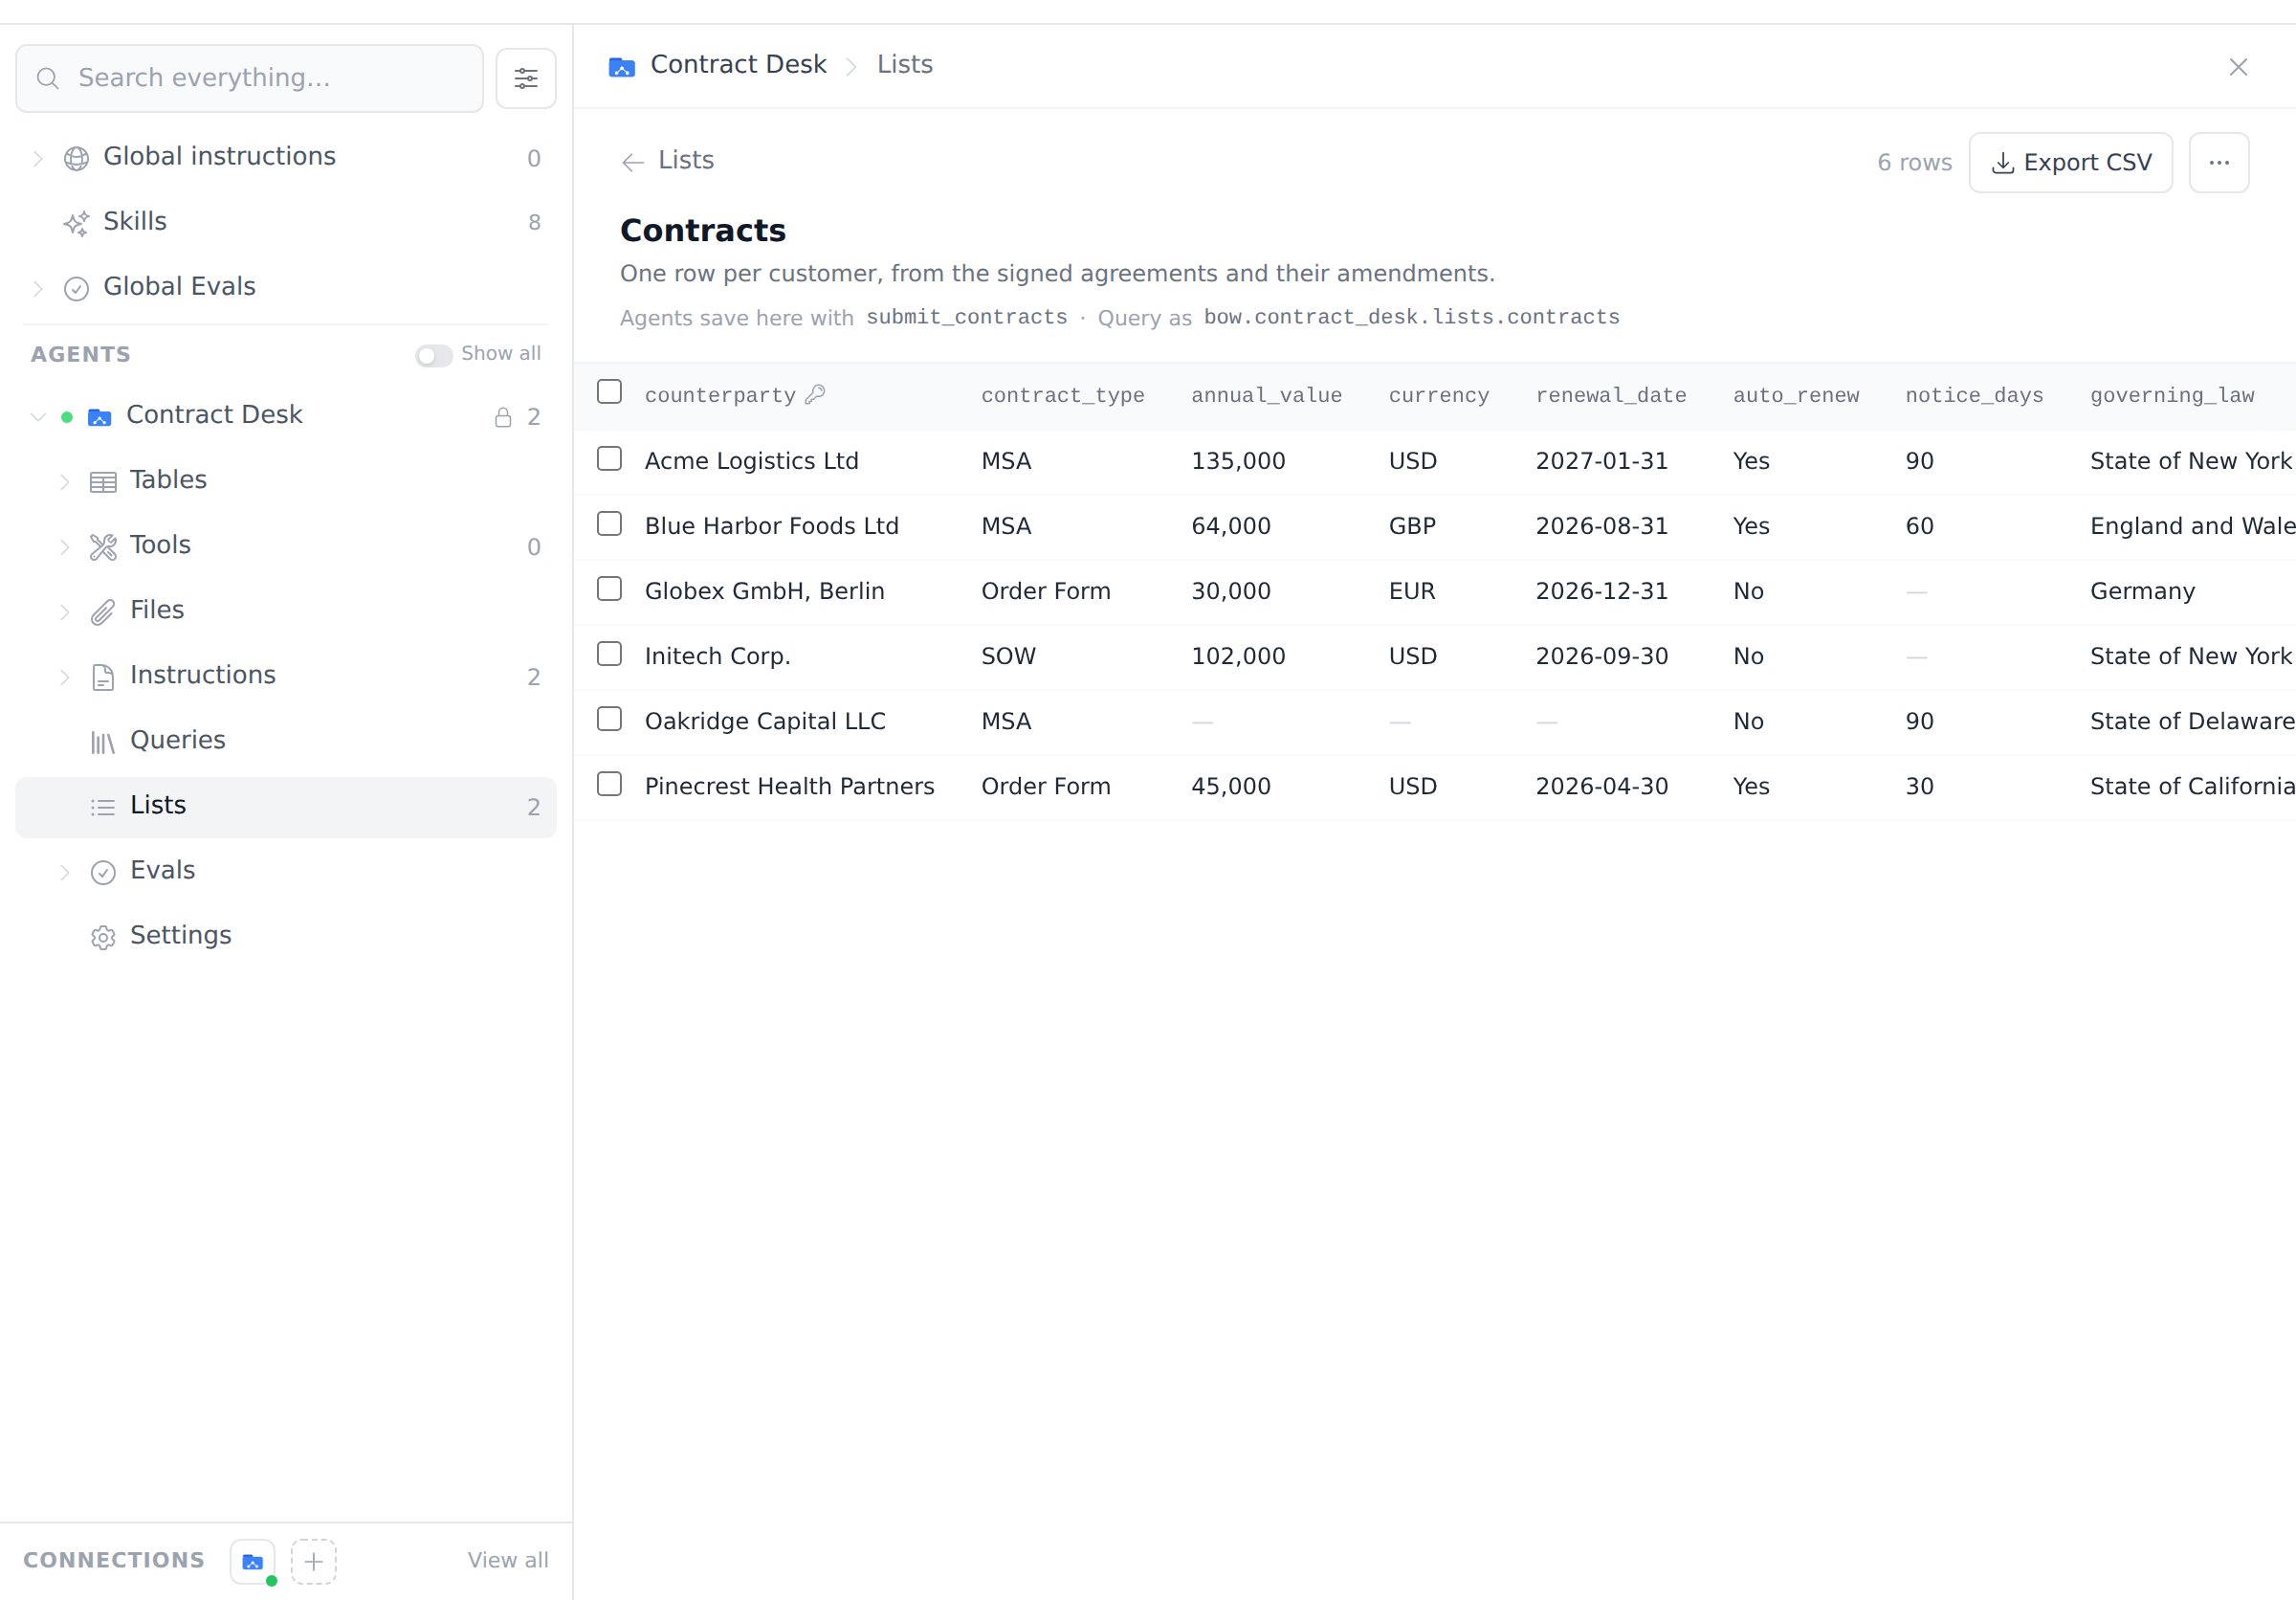Click the key icon beside counterparty header
This screenshot has width=2296, height=1600.
pos(815,393)
